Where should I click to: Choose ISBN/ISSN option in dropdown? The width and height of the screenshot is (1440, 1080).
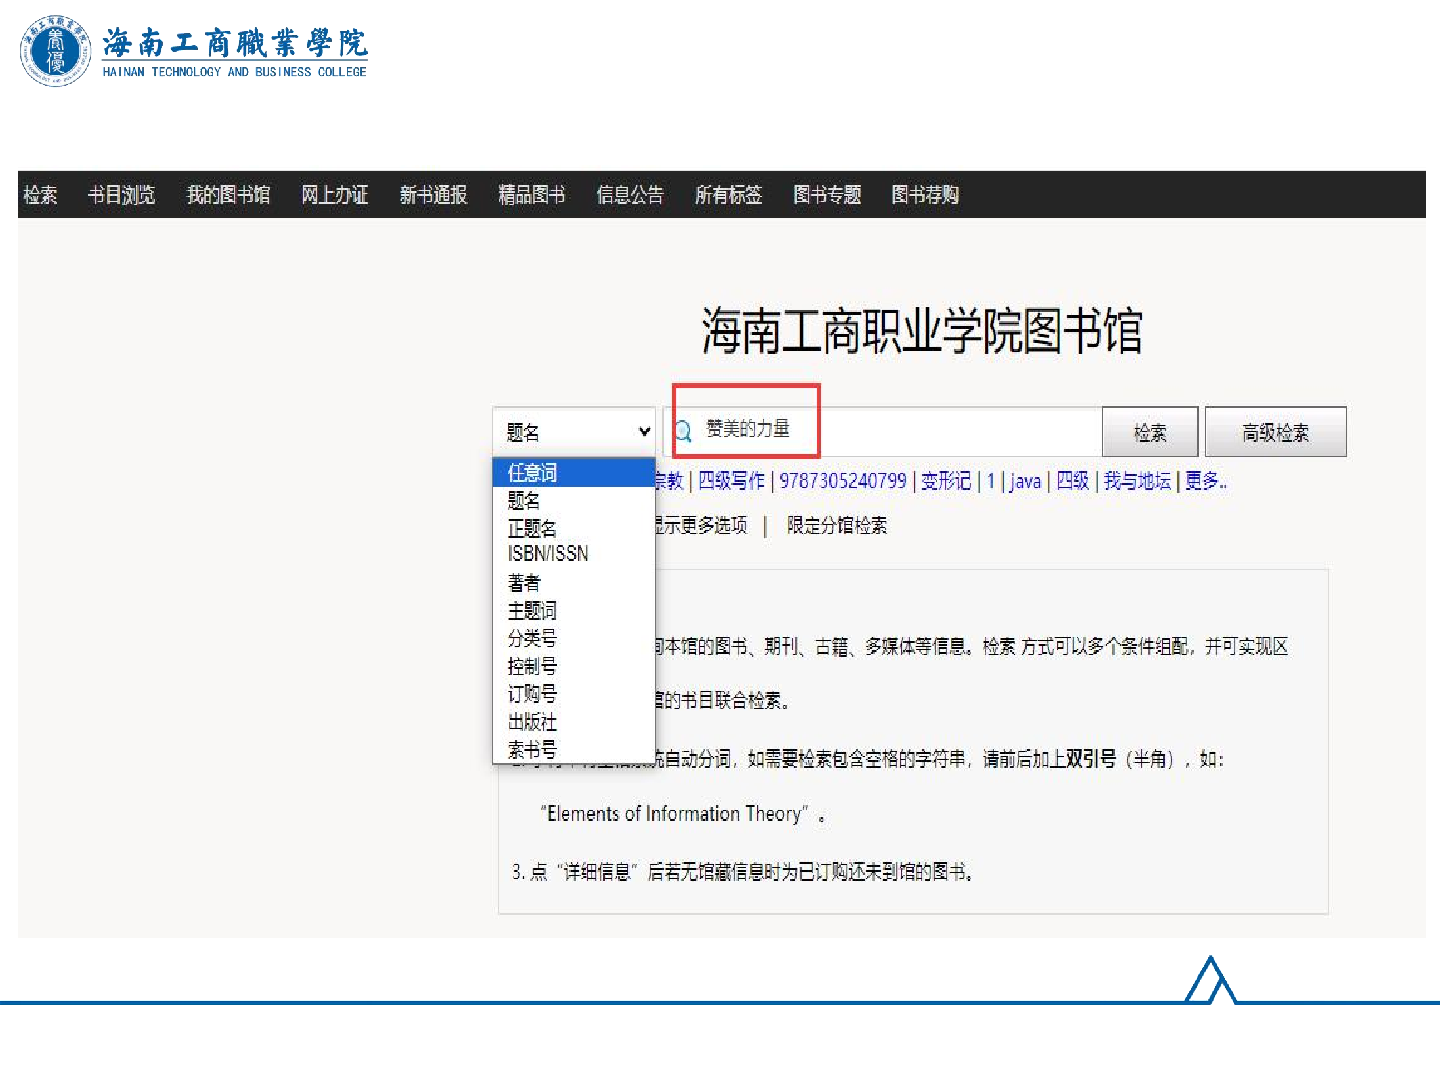tap(547, 554)
